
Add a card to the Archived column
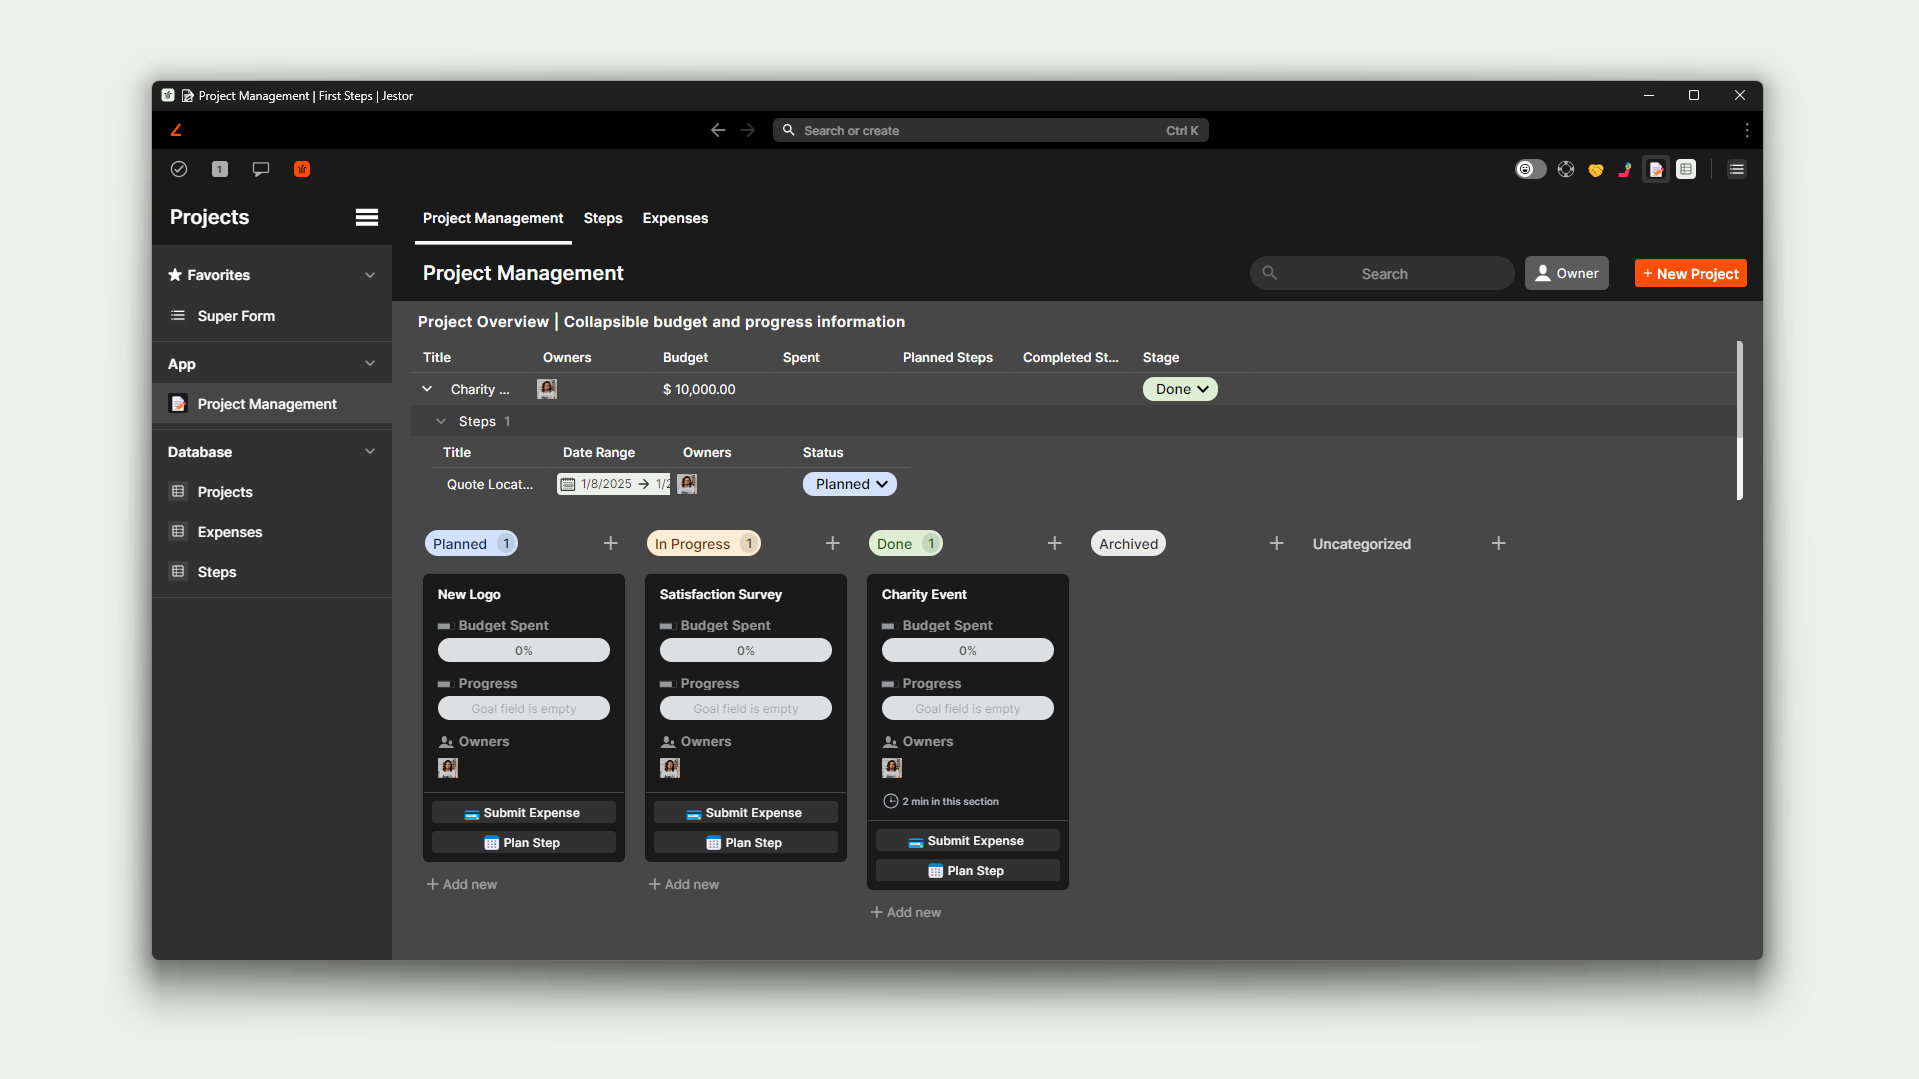(x=1277, y=543)
